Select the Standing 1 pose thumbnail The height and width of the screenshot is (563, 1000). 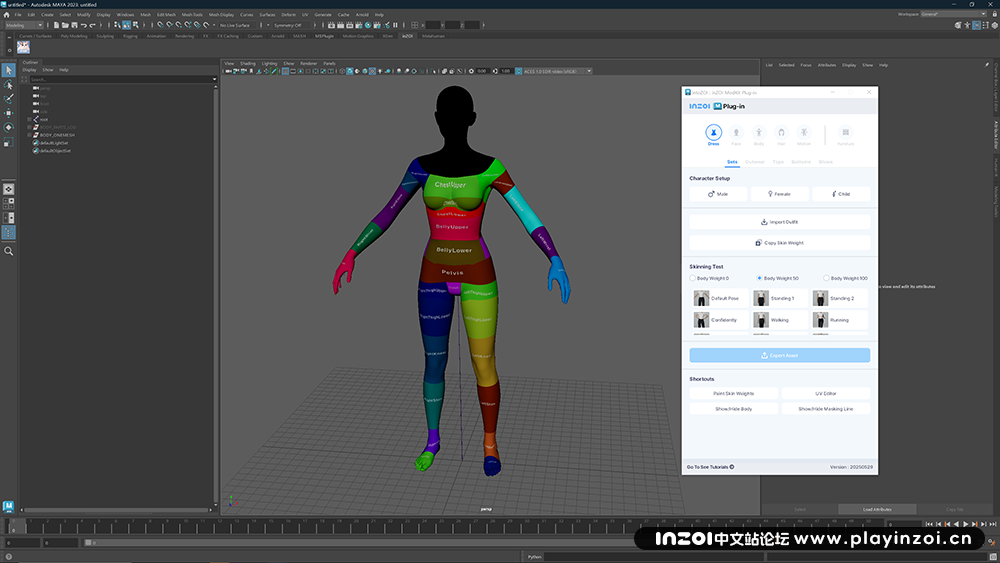click(x=761, y=298)
